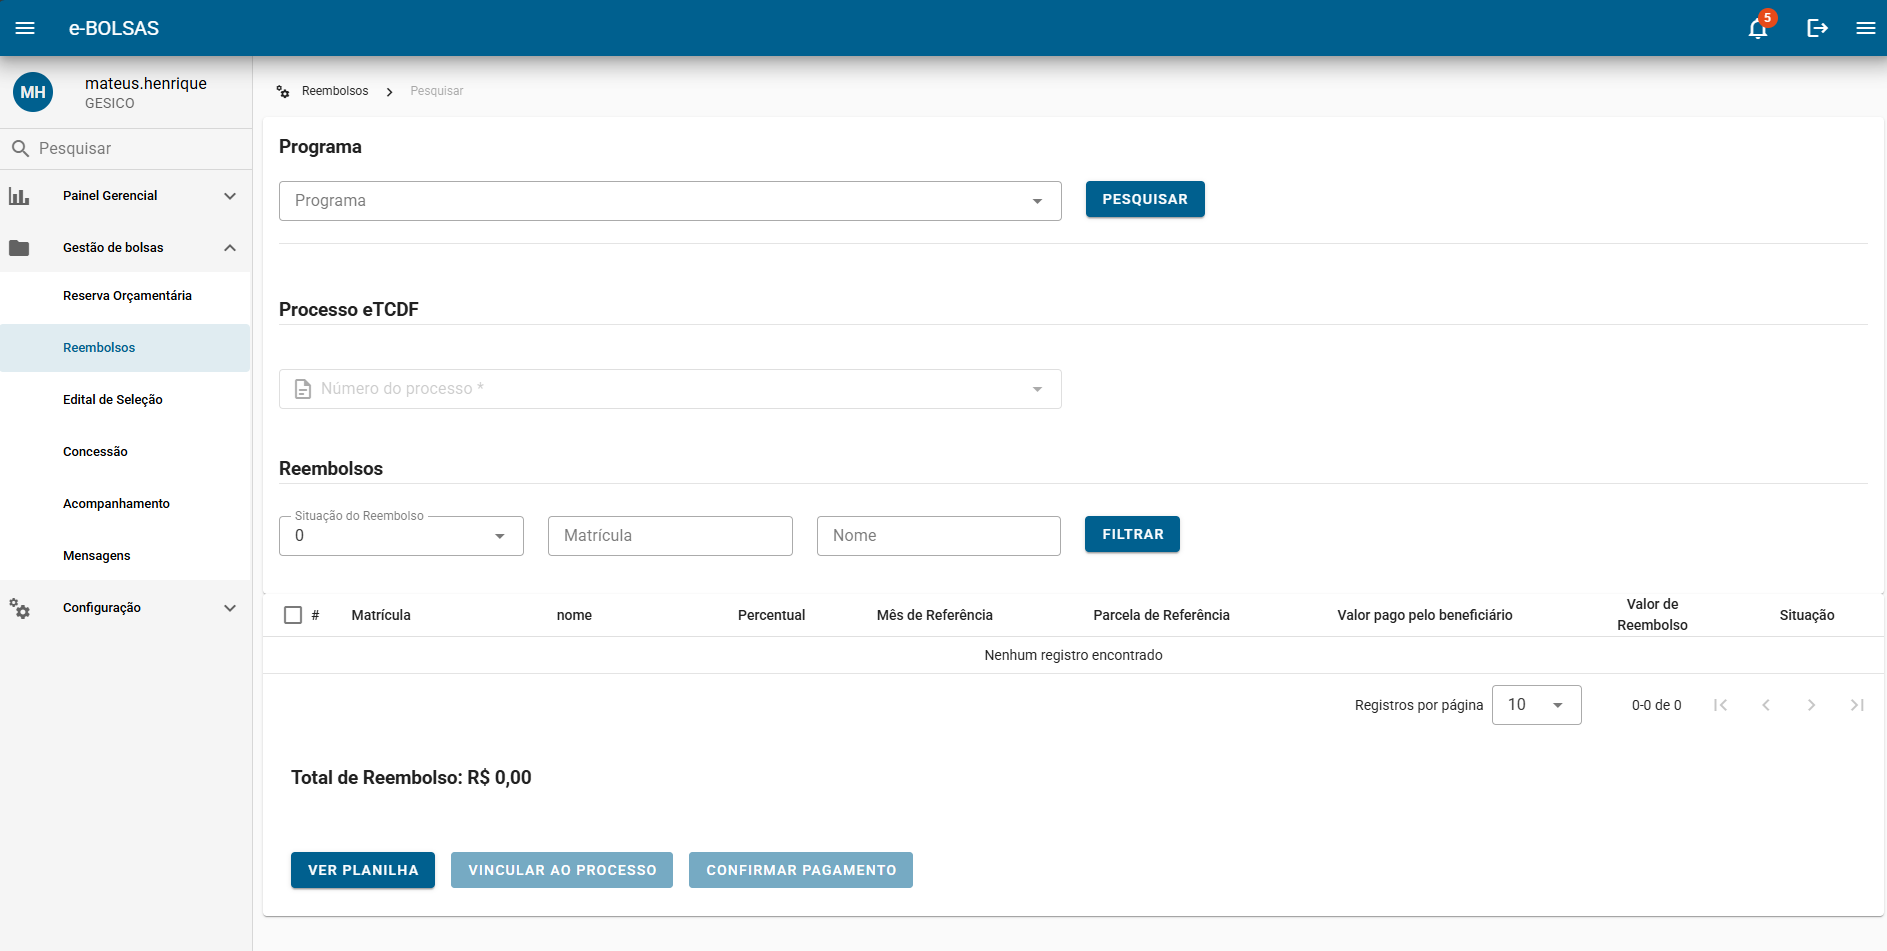Click the Nenhum registro encontrado message
The image size is (1887, 951).
(x=1073, y=655)
